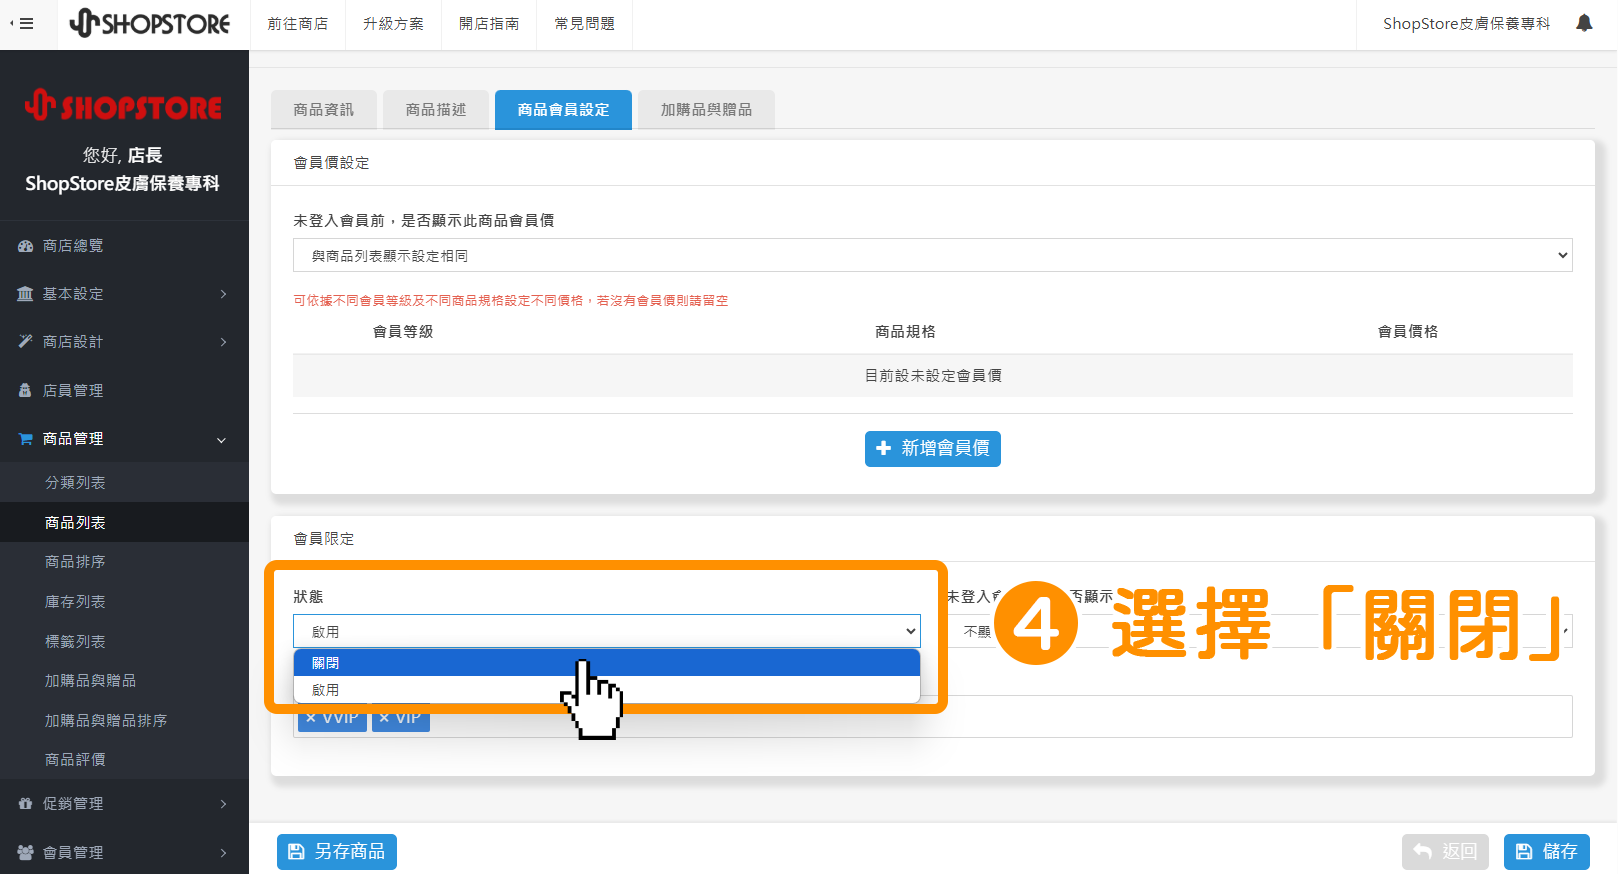The image size is (1618, 874).
Task: Expand the 會員管理 submenu chevron
Action: pyautogui.click(x=223, y=853)
